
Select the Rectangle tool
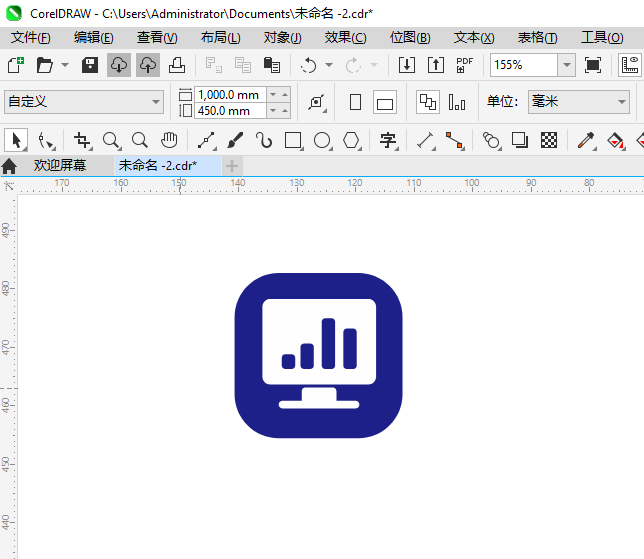pos(293,140)
